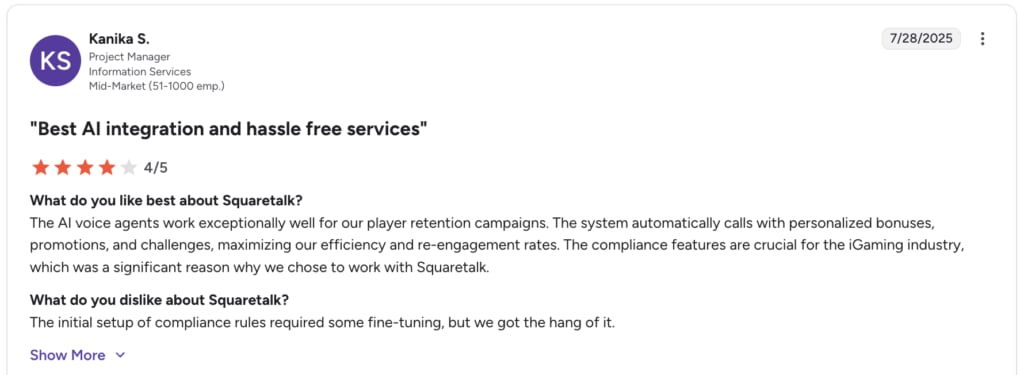Screen dimensions: 1024x375
Task: Click the initial setup compliance rules sentence
Action: pyautogui.click(x=323, y=323)
